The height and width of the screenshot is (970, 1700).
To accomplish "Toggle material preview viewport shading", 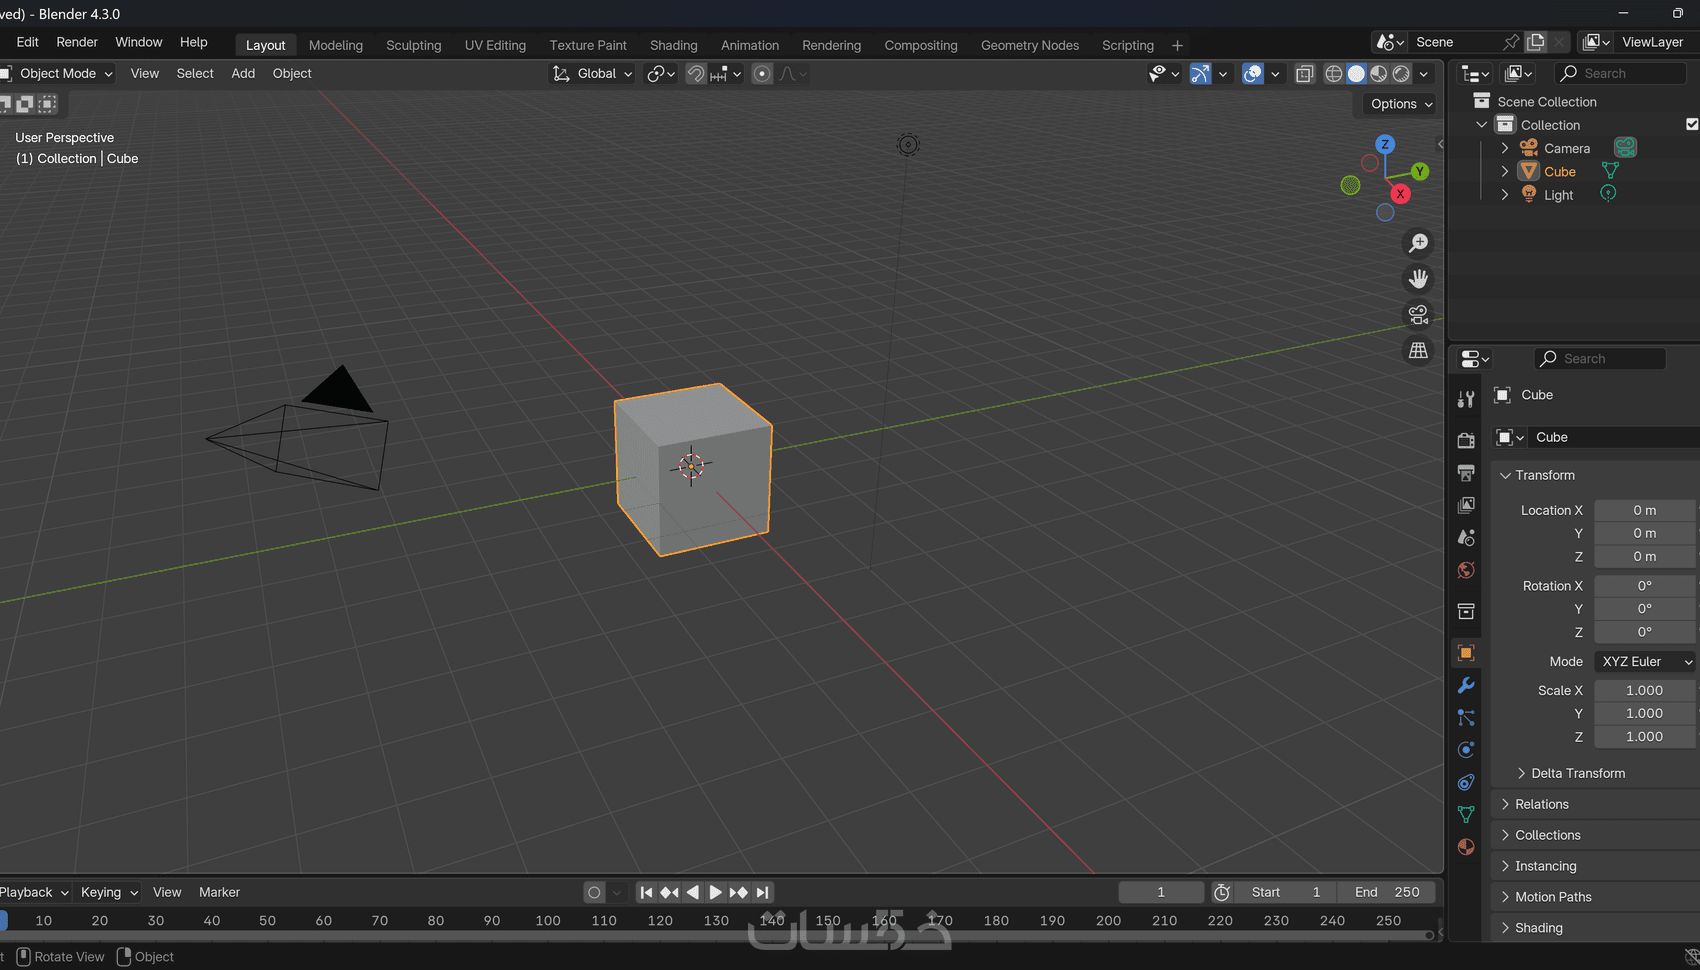I will click(x=1379, y=73).
